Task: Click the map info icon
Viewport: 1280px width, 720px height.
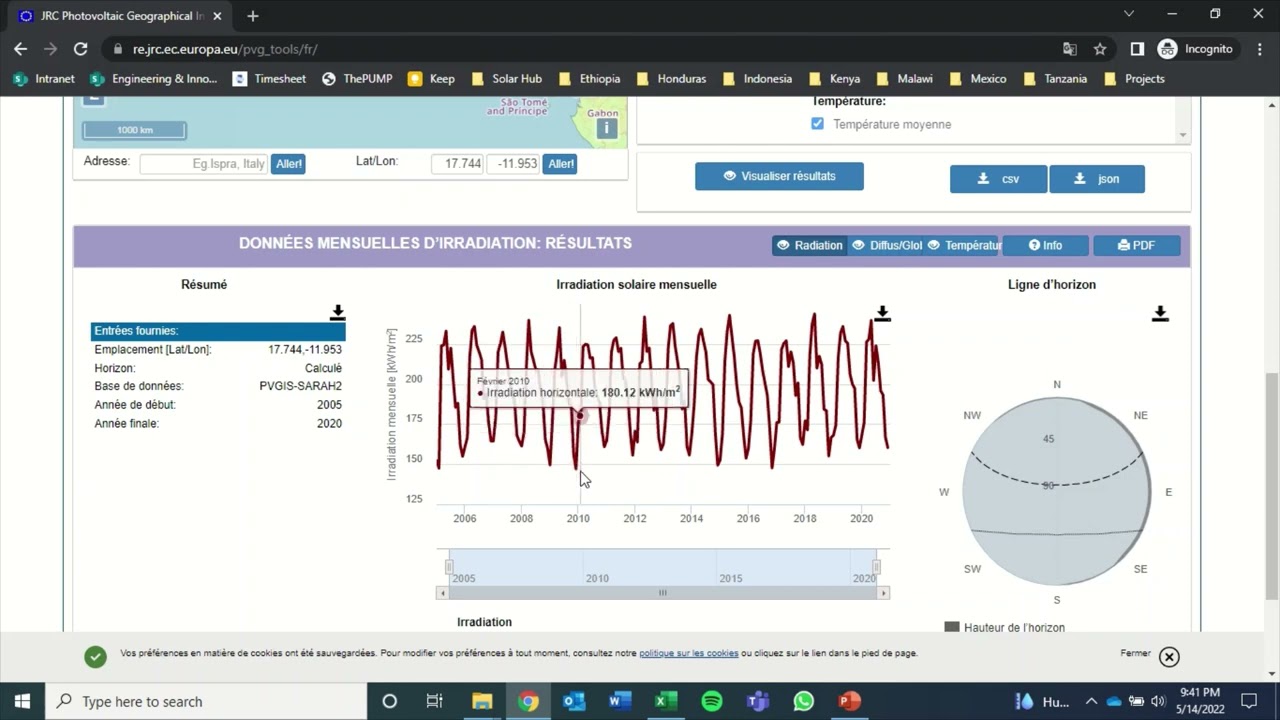Action: click(606, 128)
